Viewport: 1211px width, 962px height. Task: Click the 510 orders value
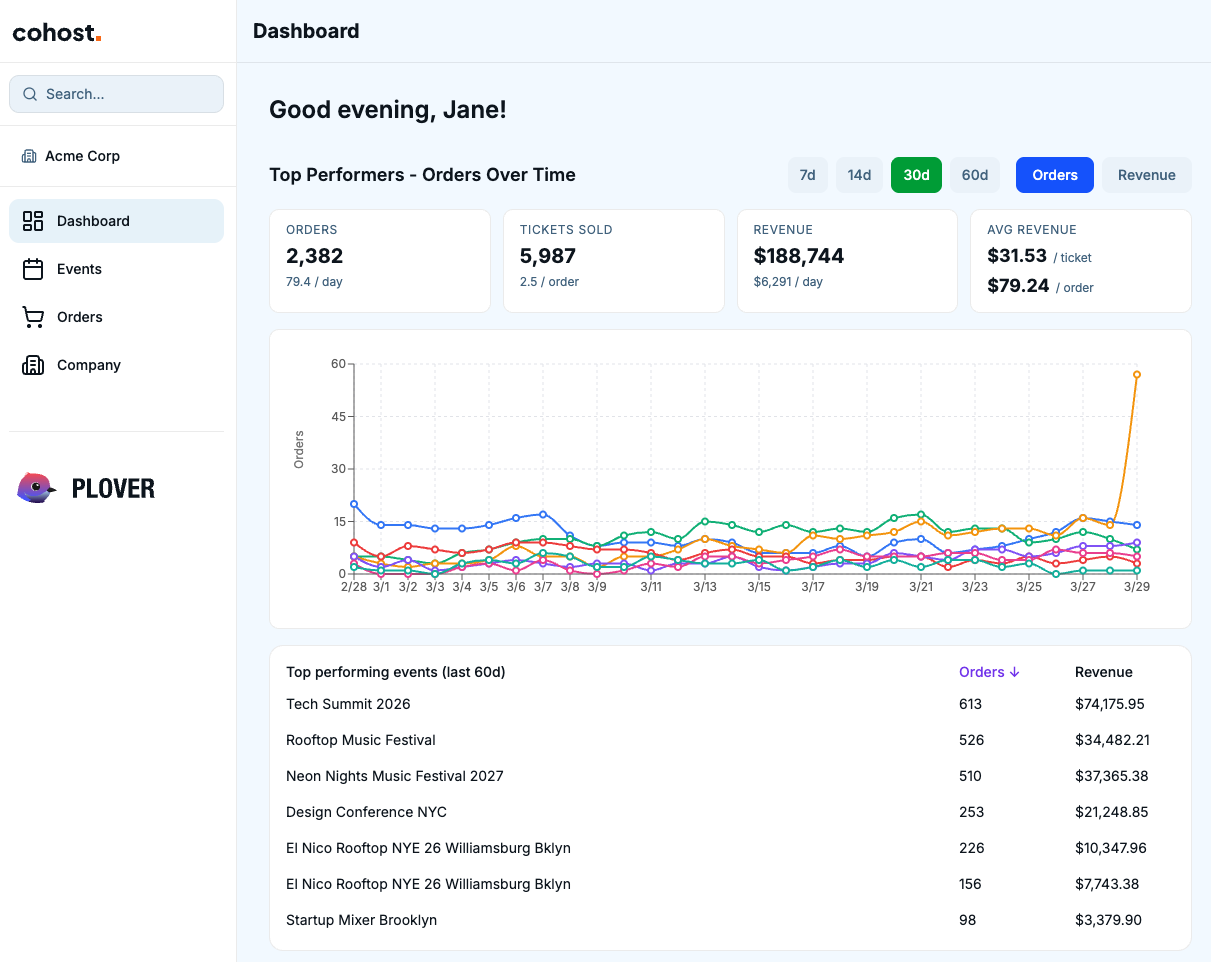[x=970, y=776]
